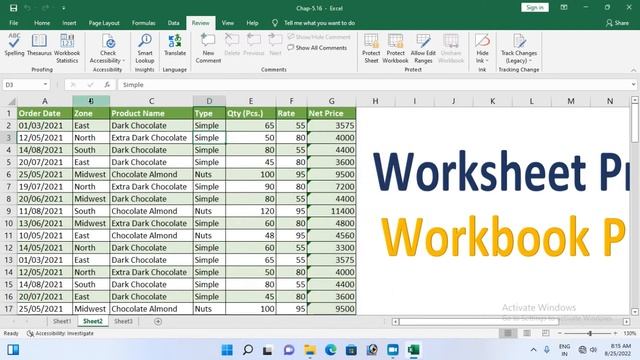Click the Redo icon
This screenshot has height=360, width=640.
(x=45, y=8)
